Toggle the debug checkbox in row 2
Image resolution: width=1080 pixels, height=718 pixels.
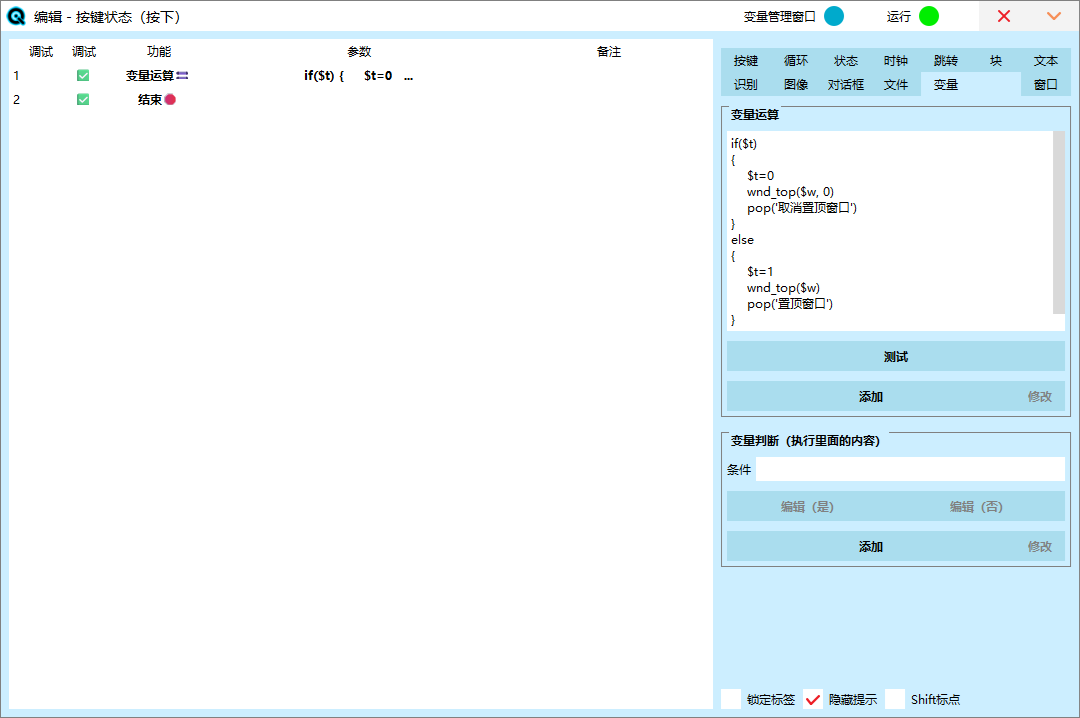[83, 100]
